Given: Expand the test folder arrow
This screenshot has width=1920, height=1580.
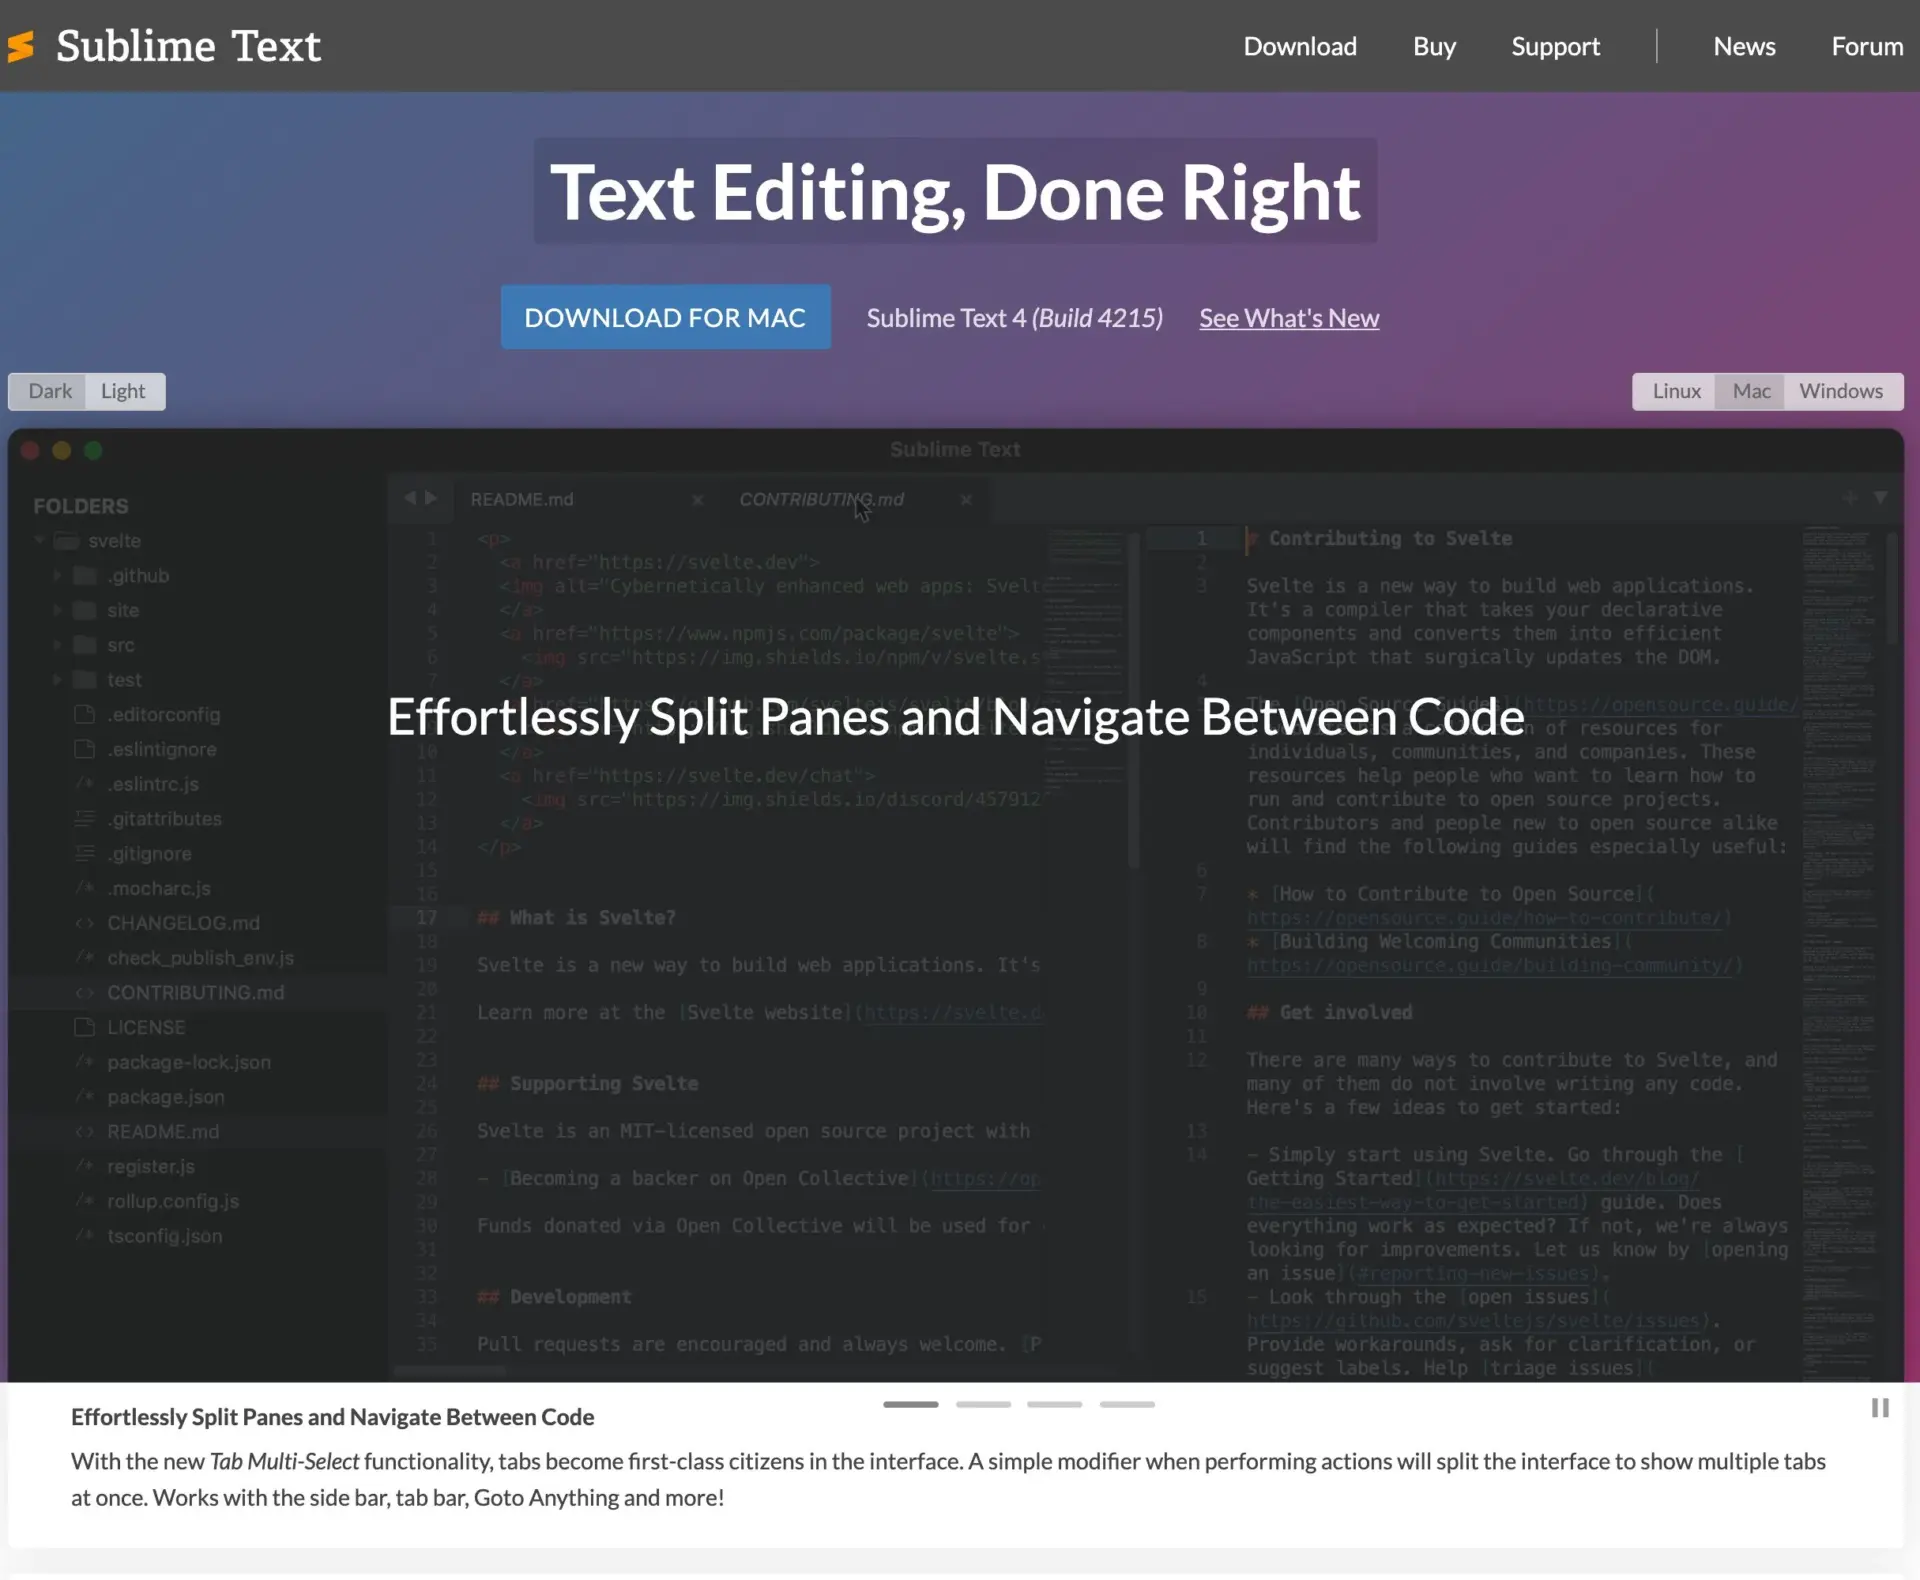Looking at the screenshot, I should coord(58,680).
